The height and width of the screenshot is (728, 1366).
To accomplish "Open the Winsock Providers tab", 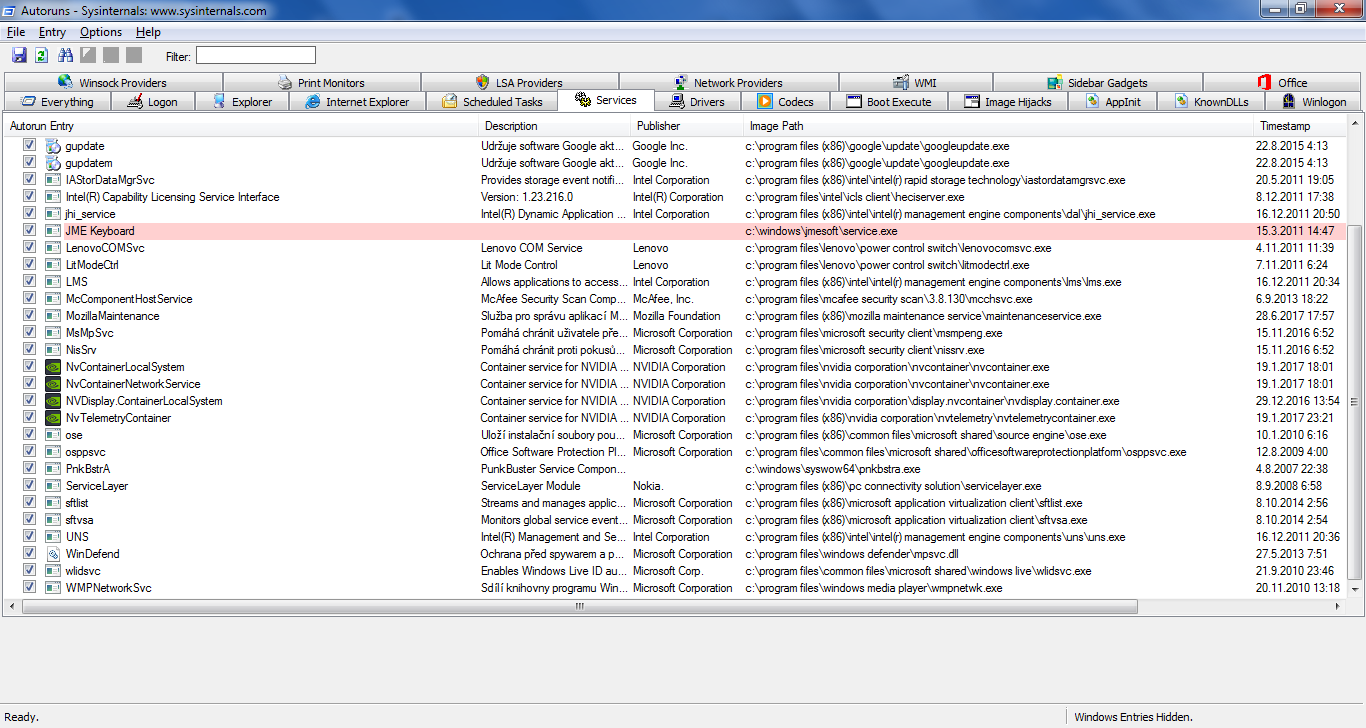I will pos(113,82).
